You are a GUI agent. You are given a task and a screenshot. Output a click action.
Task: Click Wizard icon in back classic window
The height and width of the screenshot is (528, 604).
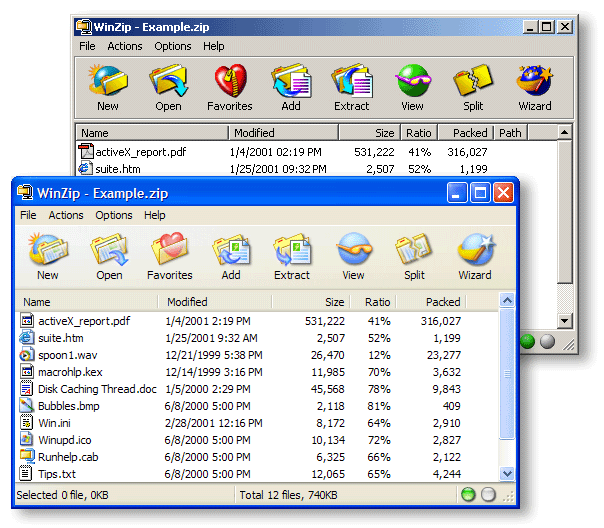[x=535, y=80]
